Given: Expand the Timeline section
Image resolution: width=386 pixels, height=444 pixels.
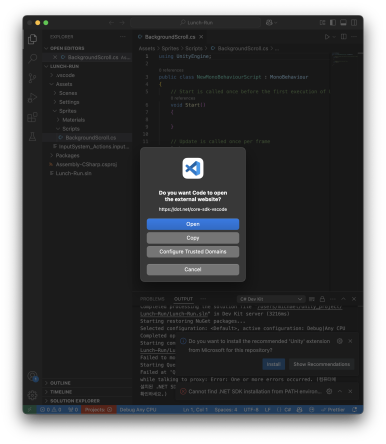Looking at the screenshot, I should coord(61,392).
